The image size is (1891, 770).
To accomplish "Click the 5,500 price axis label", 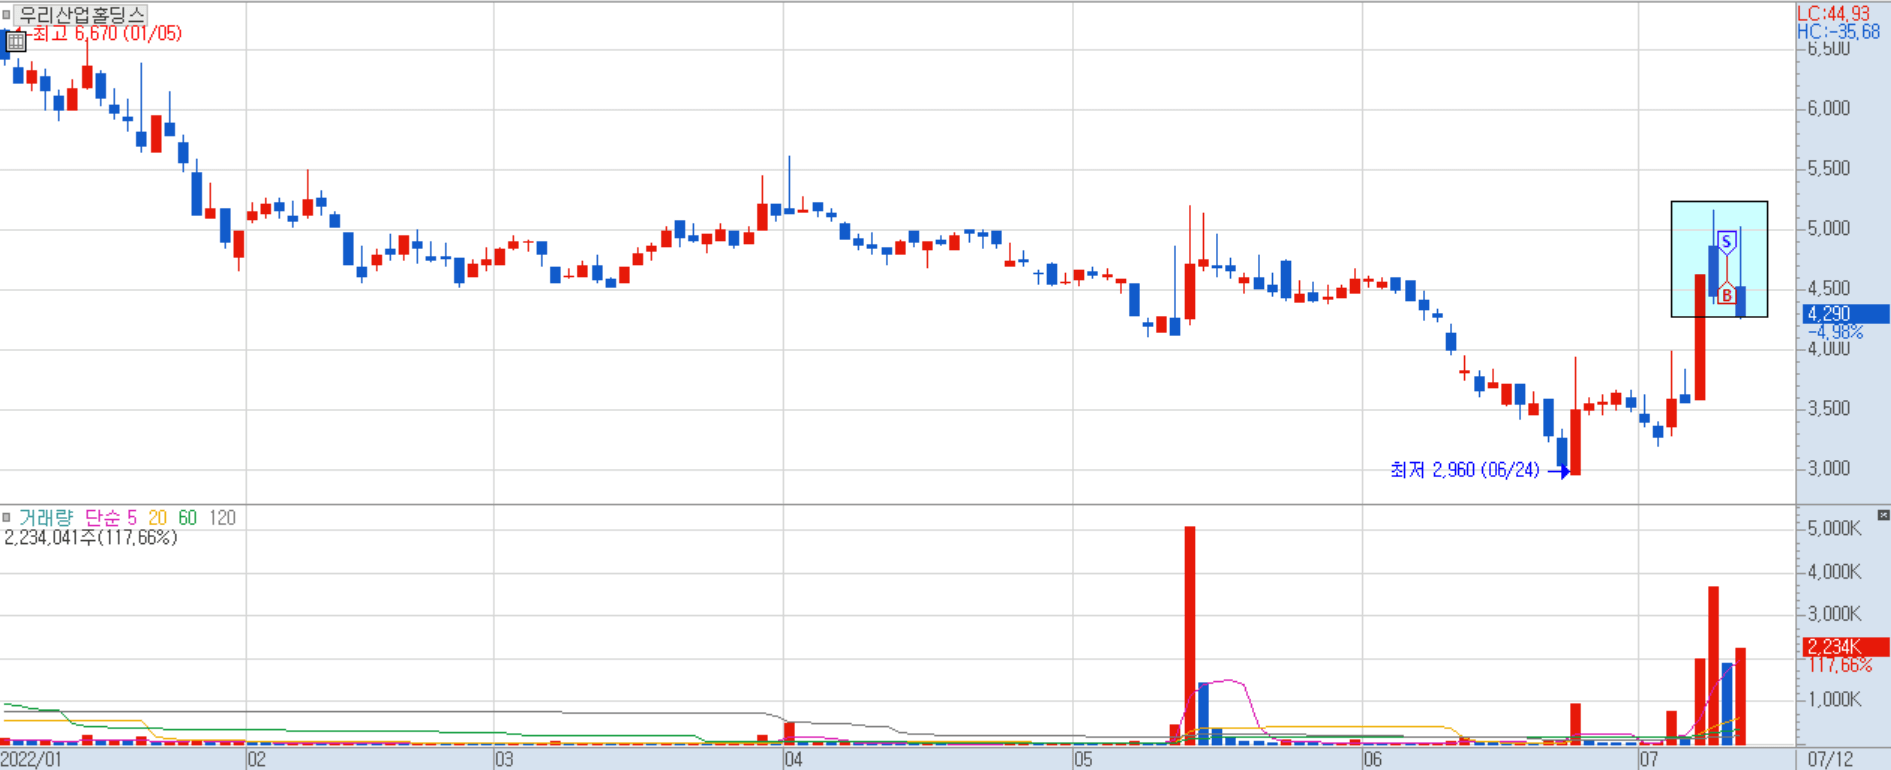I will [1829, 168].
